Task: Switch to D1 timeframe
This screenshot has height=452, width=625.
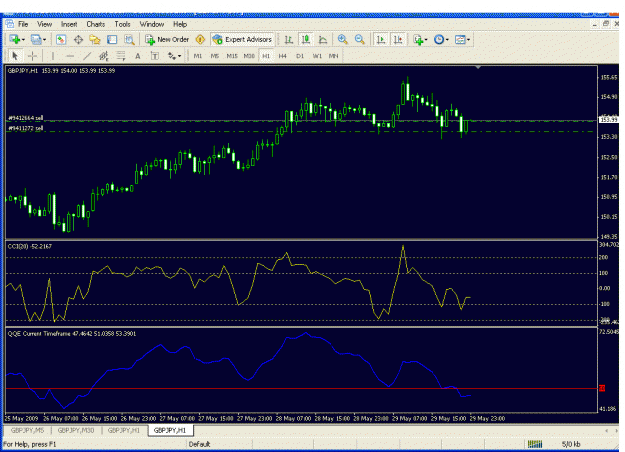Action: pos(300,56)
